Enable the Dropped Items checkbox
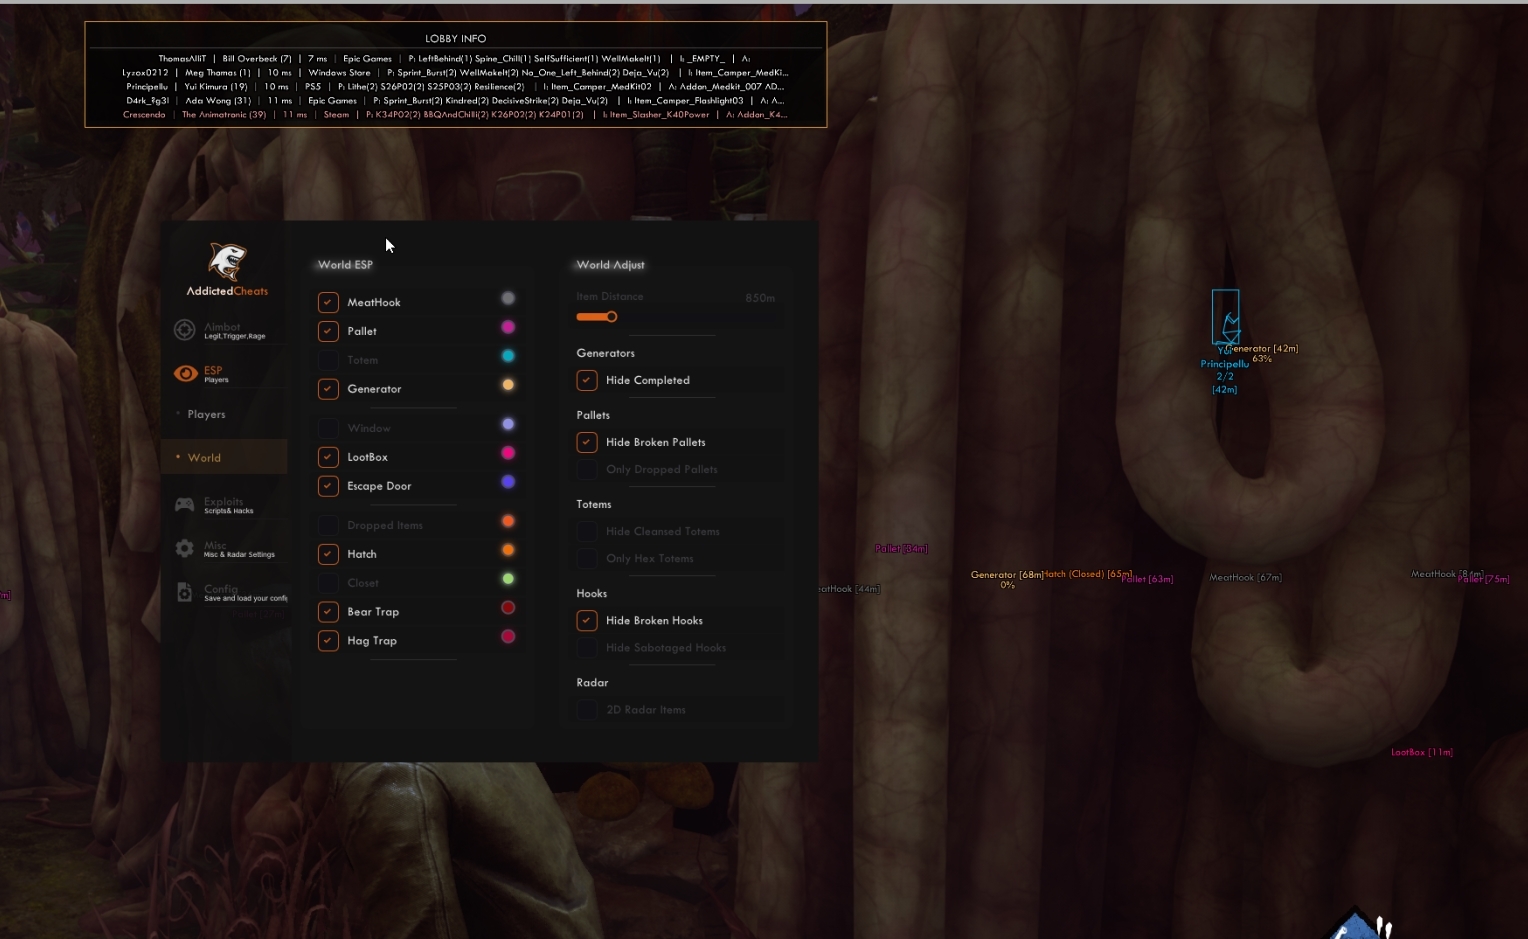 pyautogui.click(x=328, y=525)
